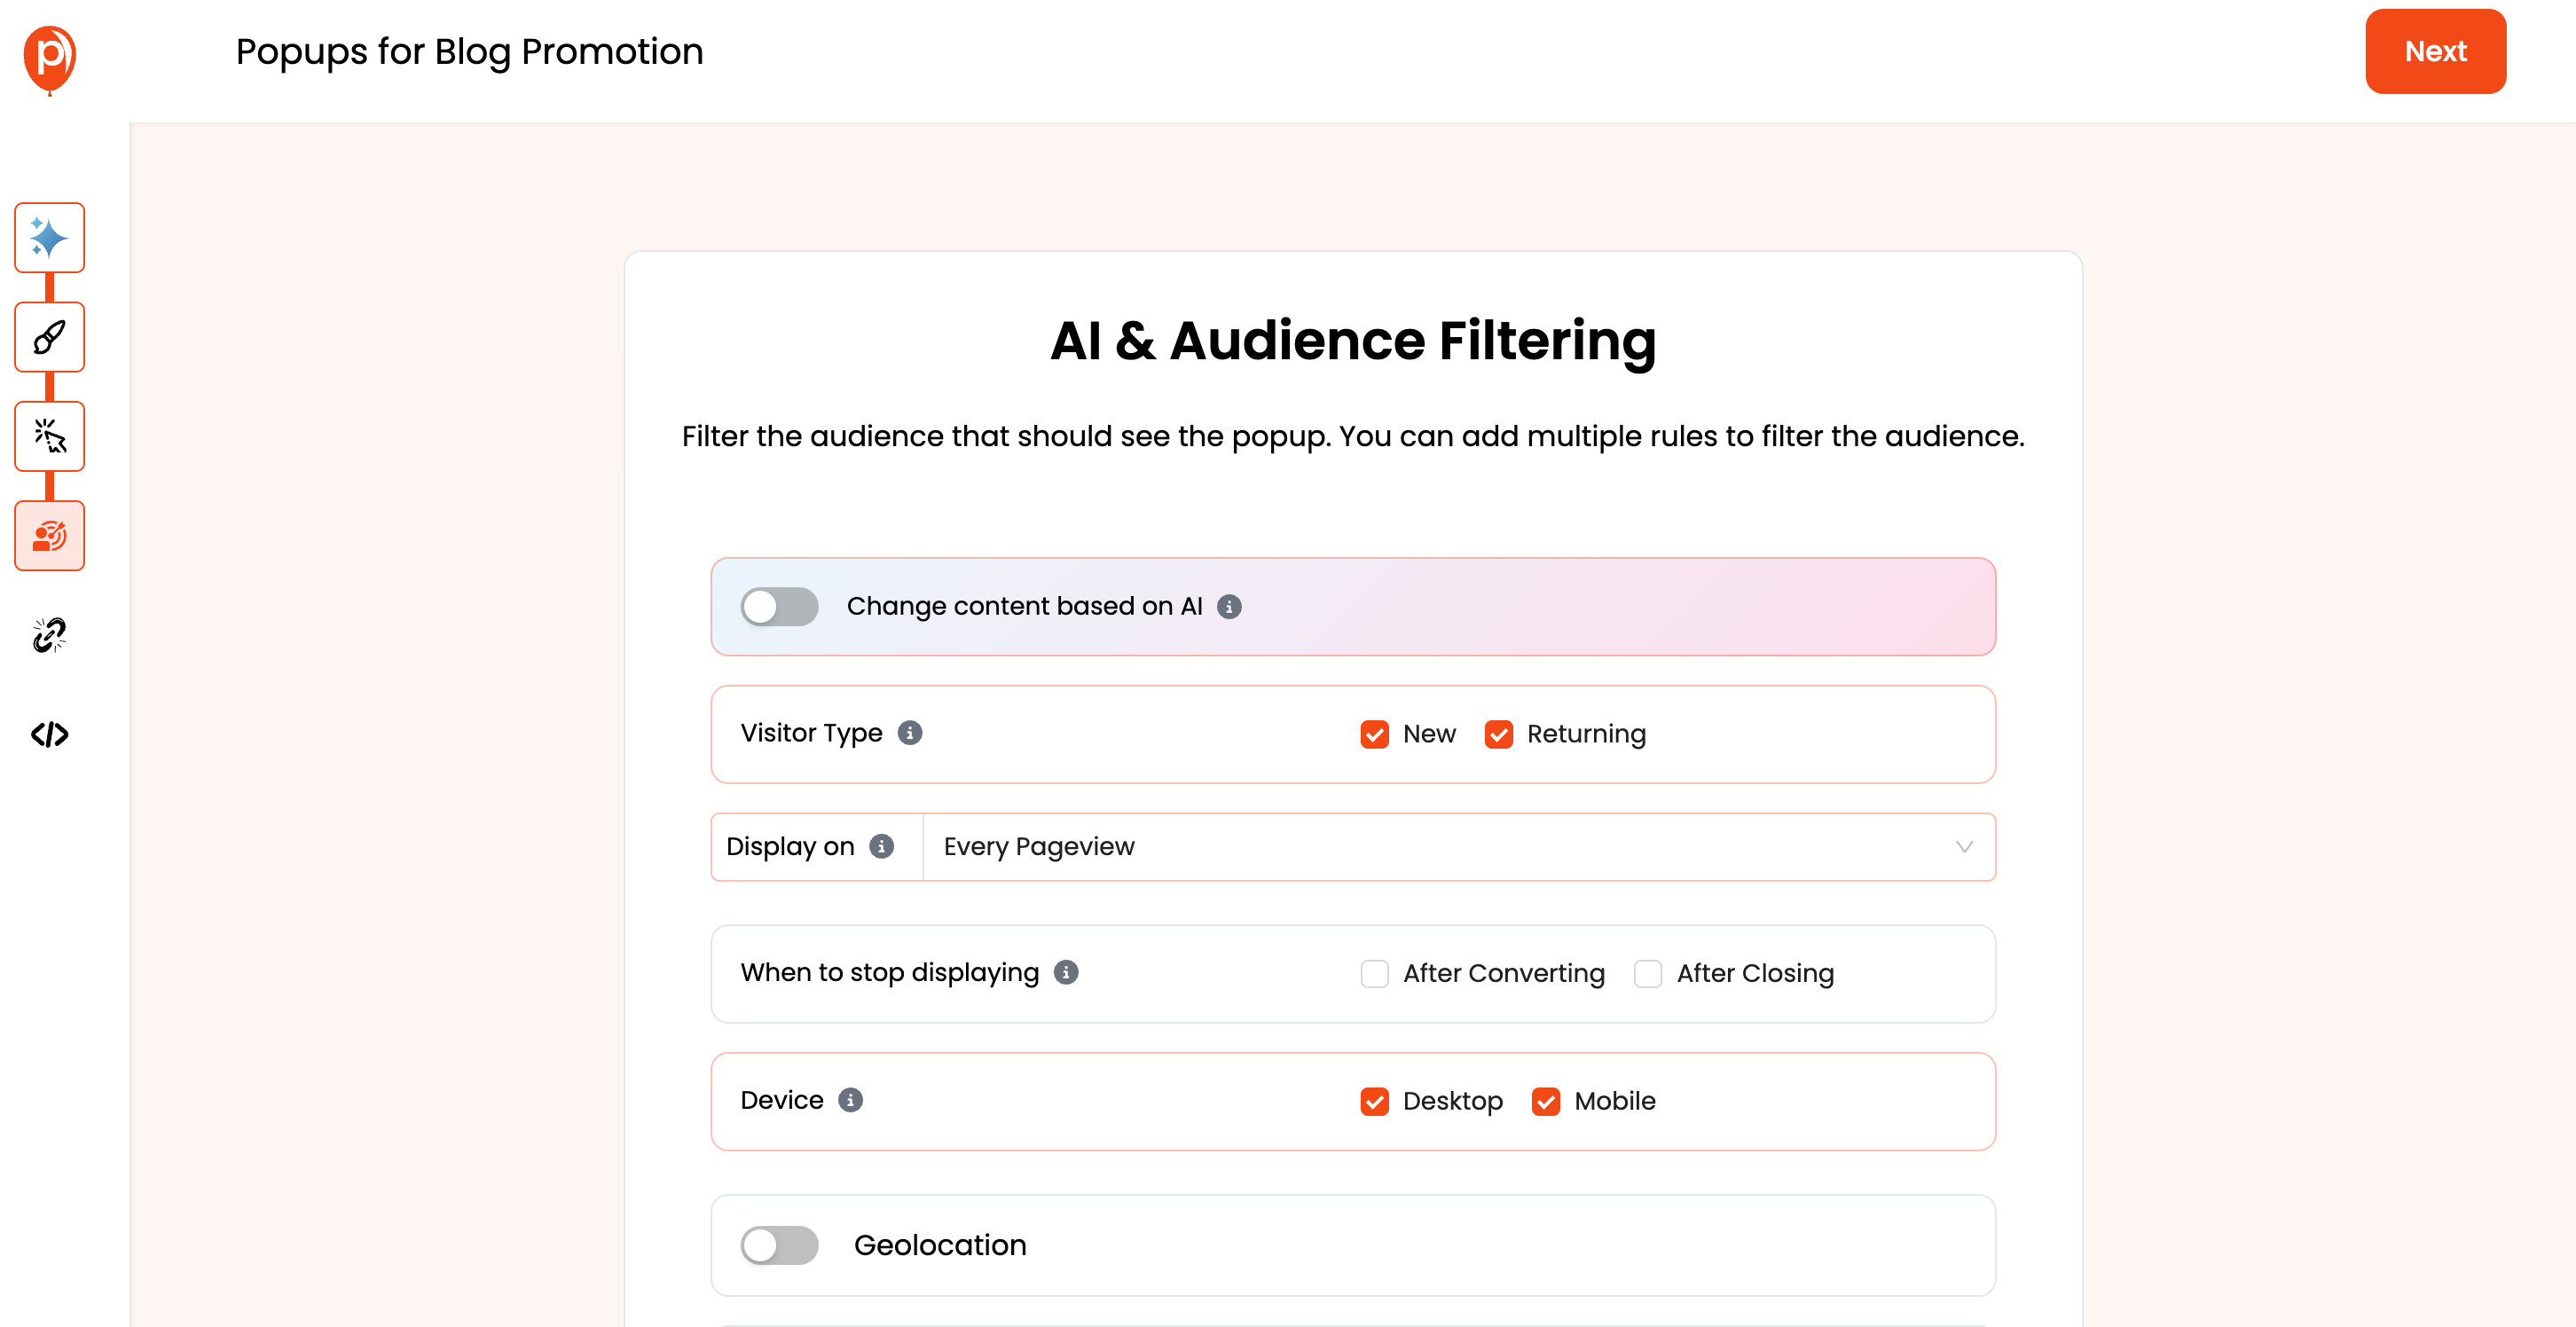Click the trigger/cursor tool icon
The image size is (2576, 1327).
coord(49,436)
